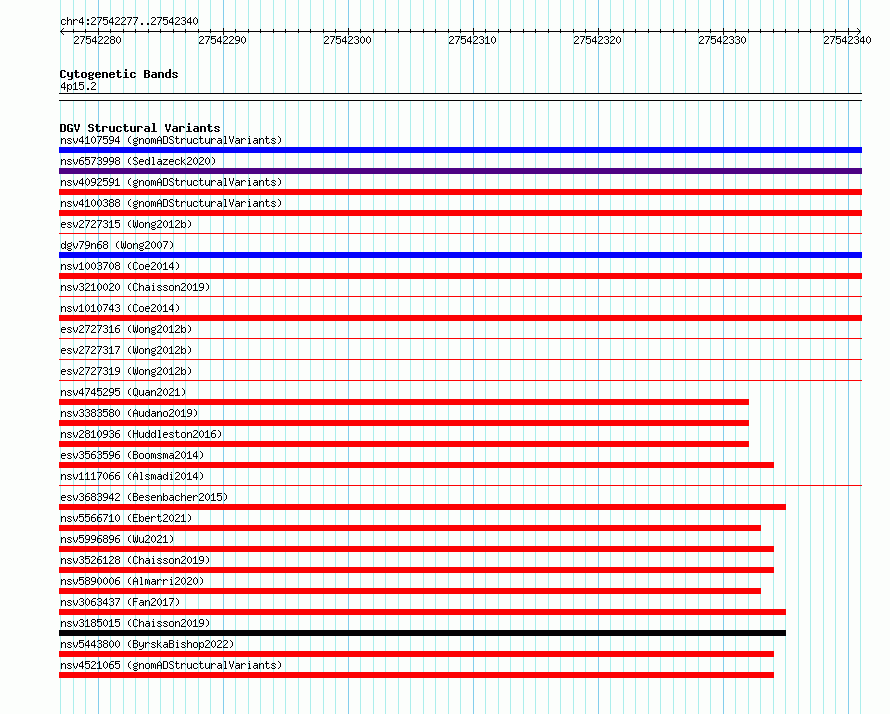Viewport: 890px width, 714px height.
Task: Open nsv3383580 (Audano2019) label
Action: [x=129, y=413]
